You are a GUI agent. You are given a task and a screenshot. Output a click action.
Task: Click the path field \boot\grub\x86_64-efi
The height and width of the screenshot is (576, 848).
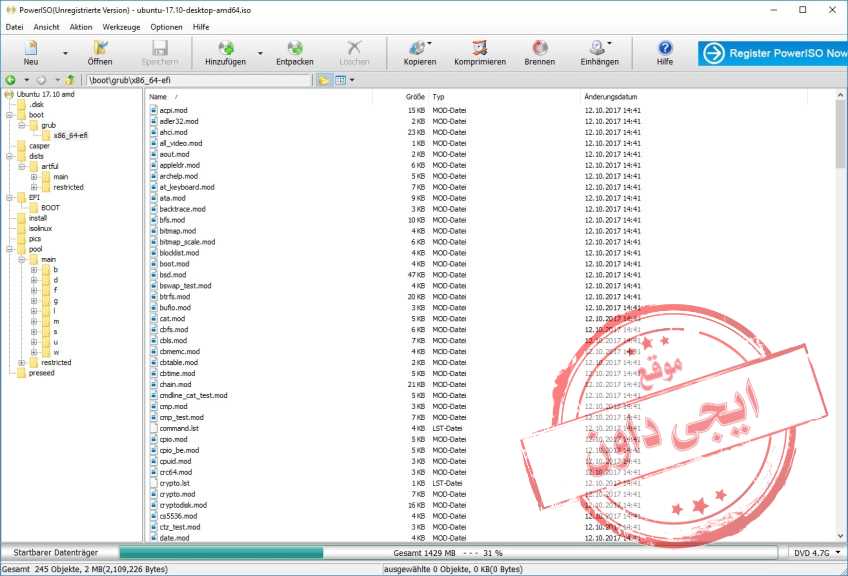199,80
